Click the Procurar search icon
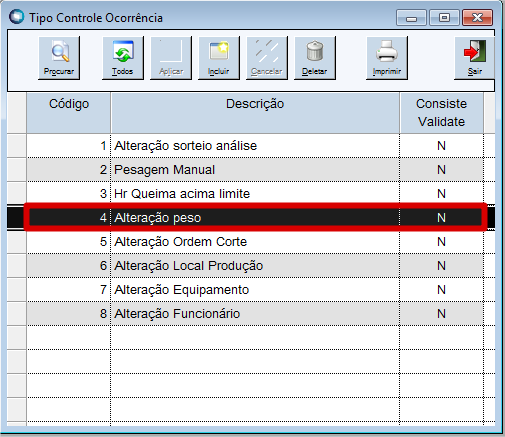 coord(60,52)
